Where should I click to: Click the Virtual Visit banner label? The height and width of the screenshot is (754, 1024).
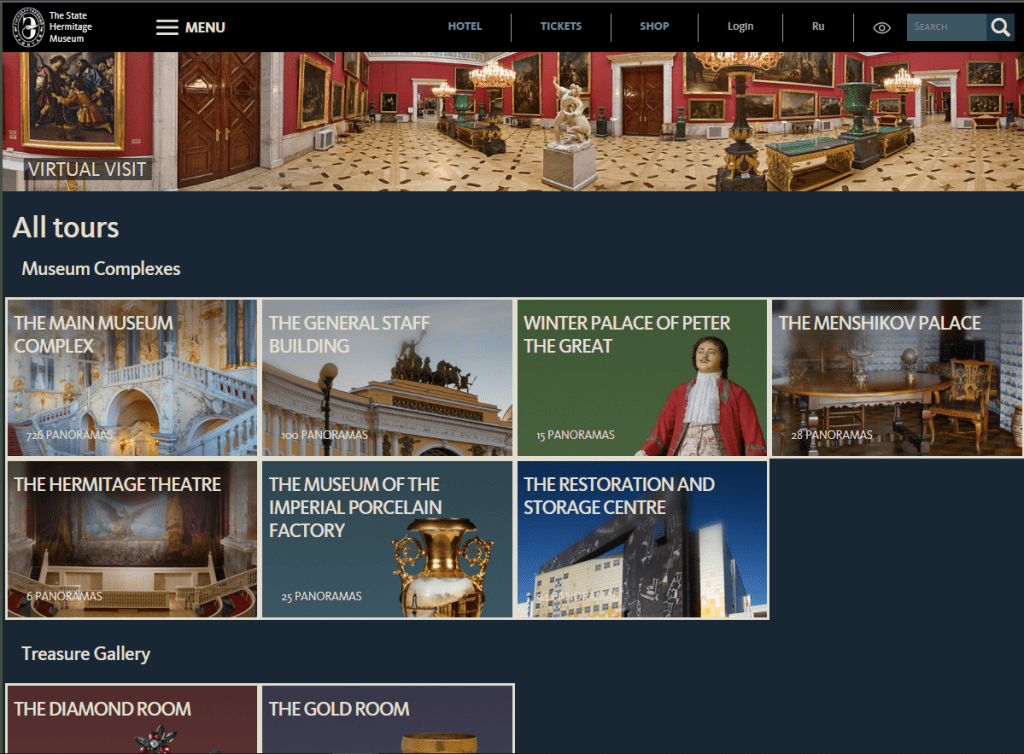[87, 169]
